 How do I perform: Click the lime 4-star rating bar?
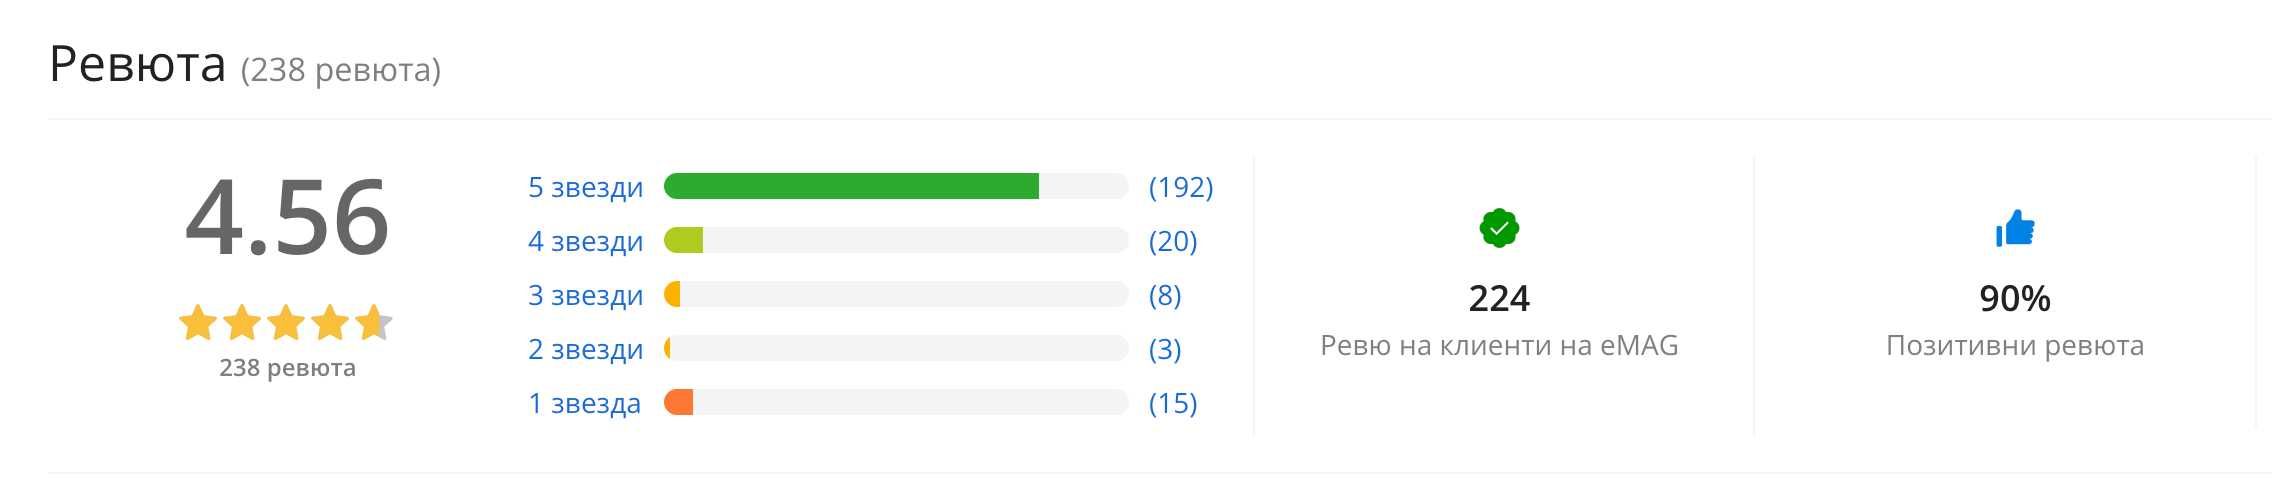[896, 240]
